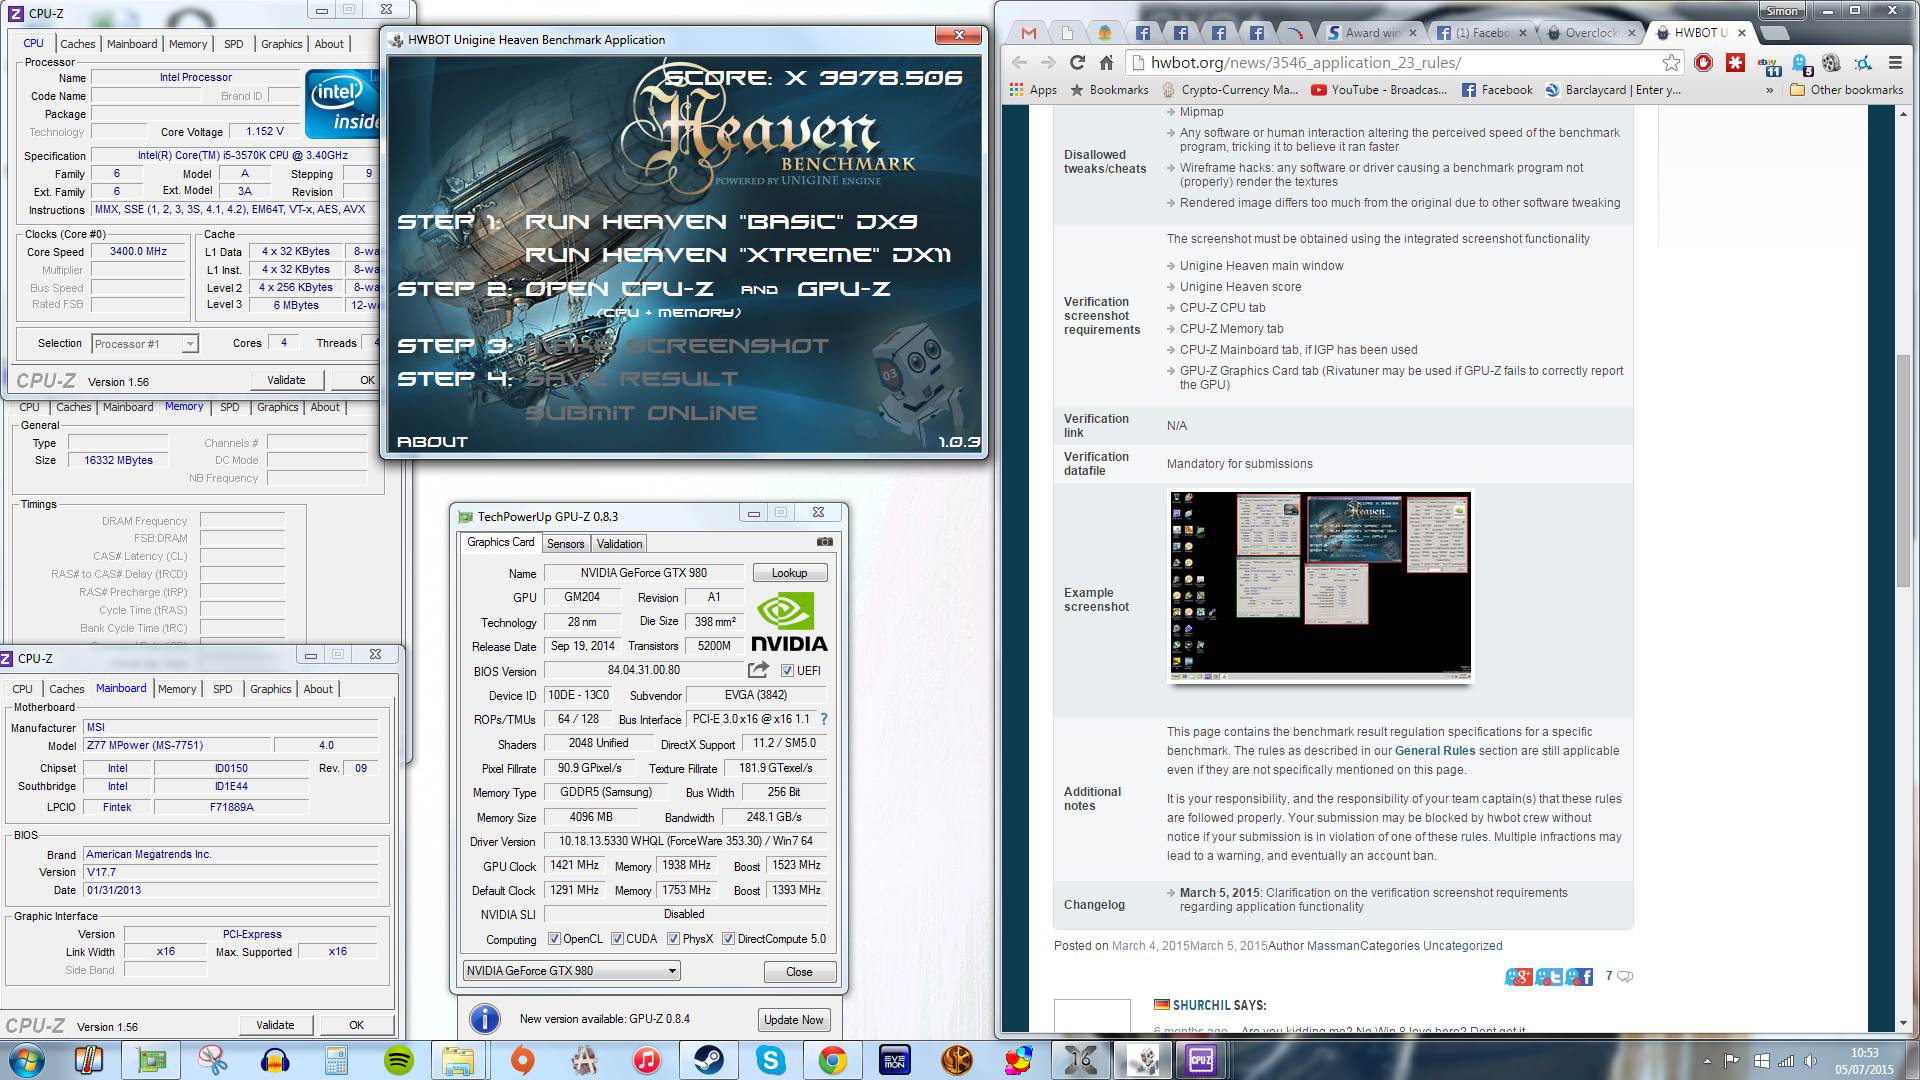The width and height of the screenshot is (1920, 1080).
Task: Bookmark this page with star icon
Action: 1671,63
